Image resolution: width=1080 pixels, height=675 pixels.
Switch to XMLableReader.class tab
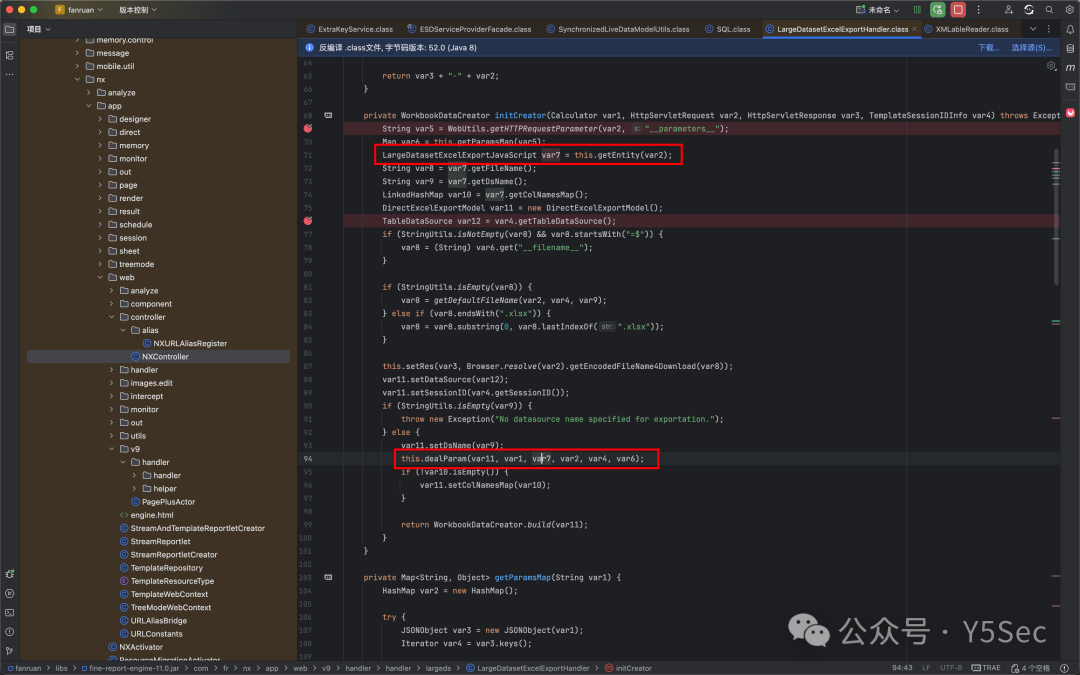point(966,29)
